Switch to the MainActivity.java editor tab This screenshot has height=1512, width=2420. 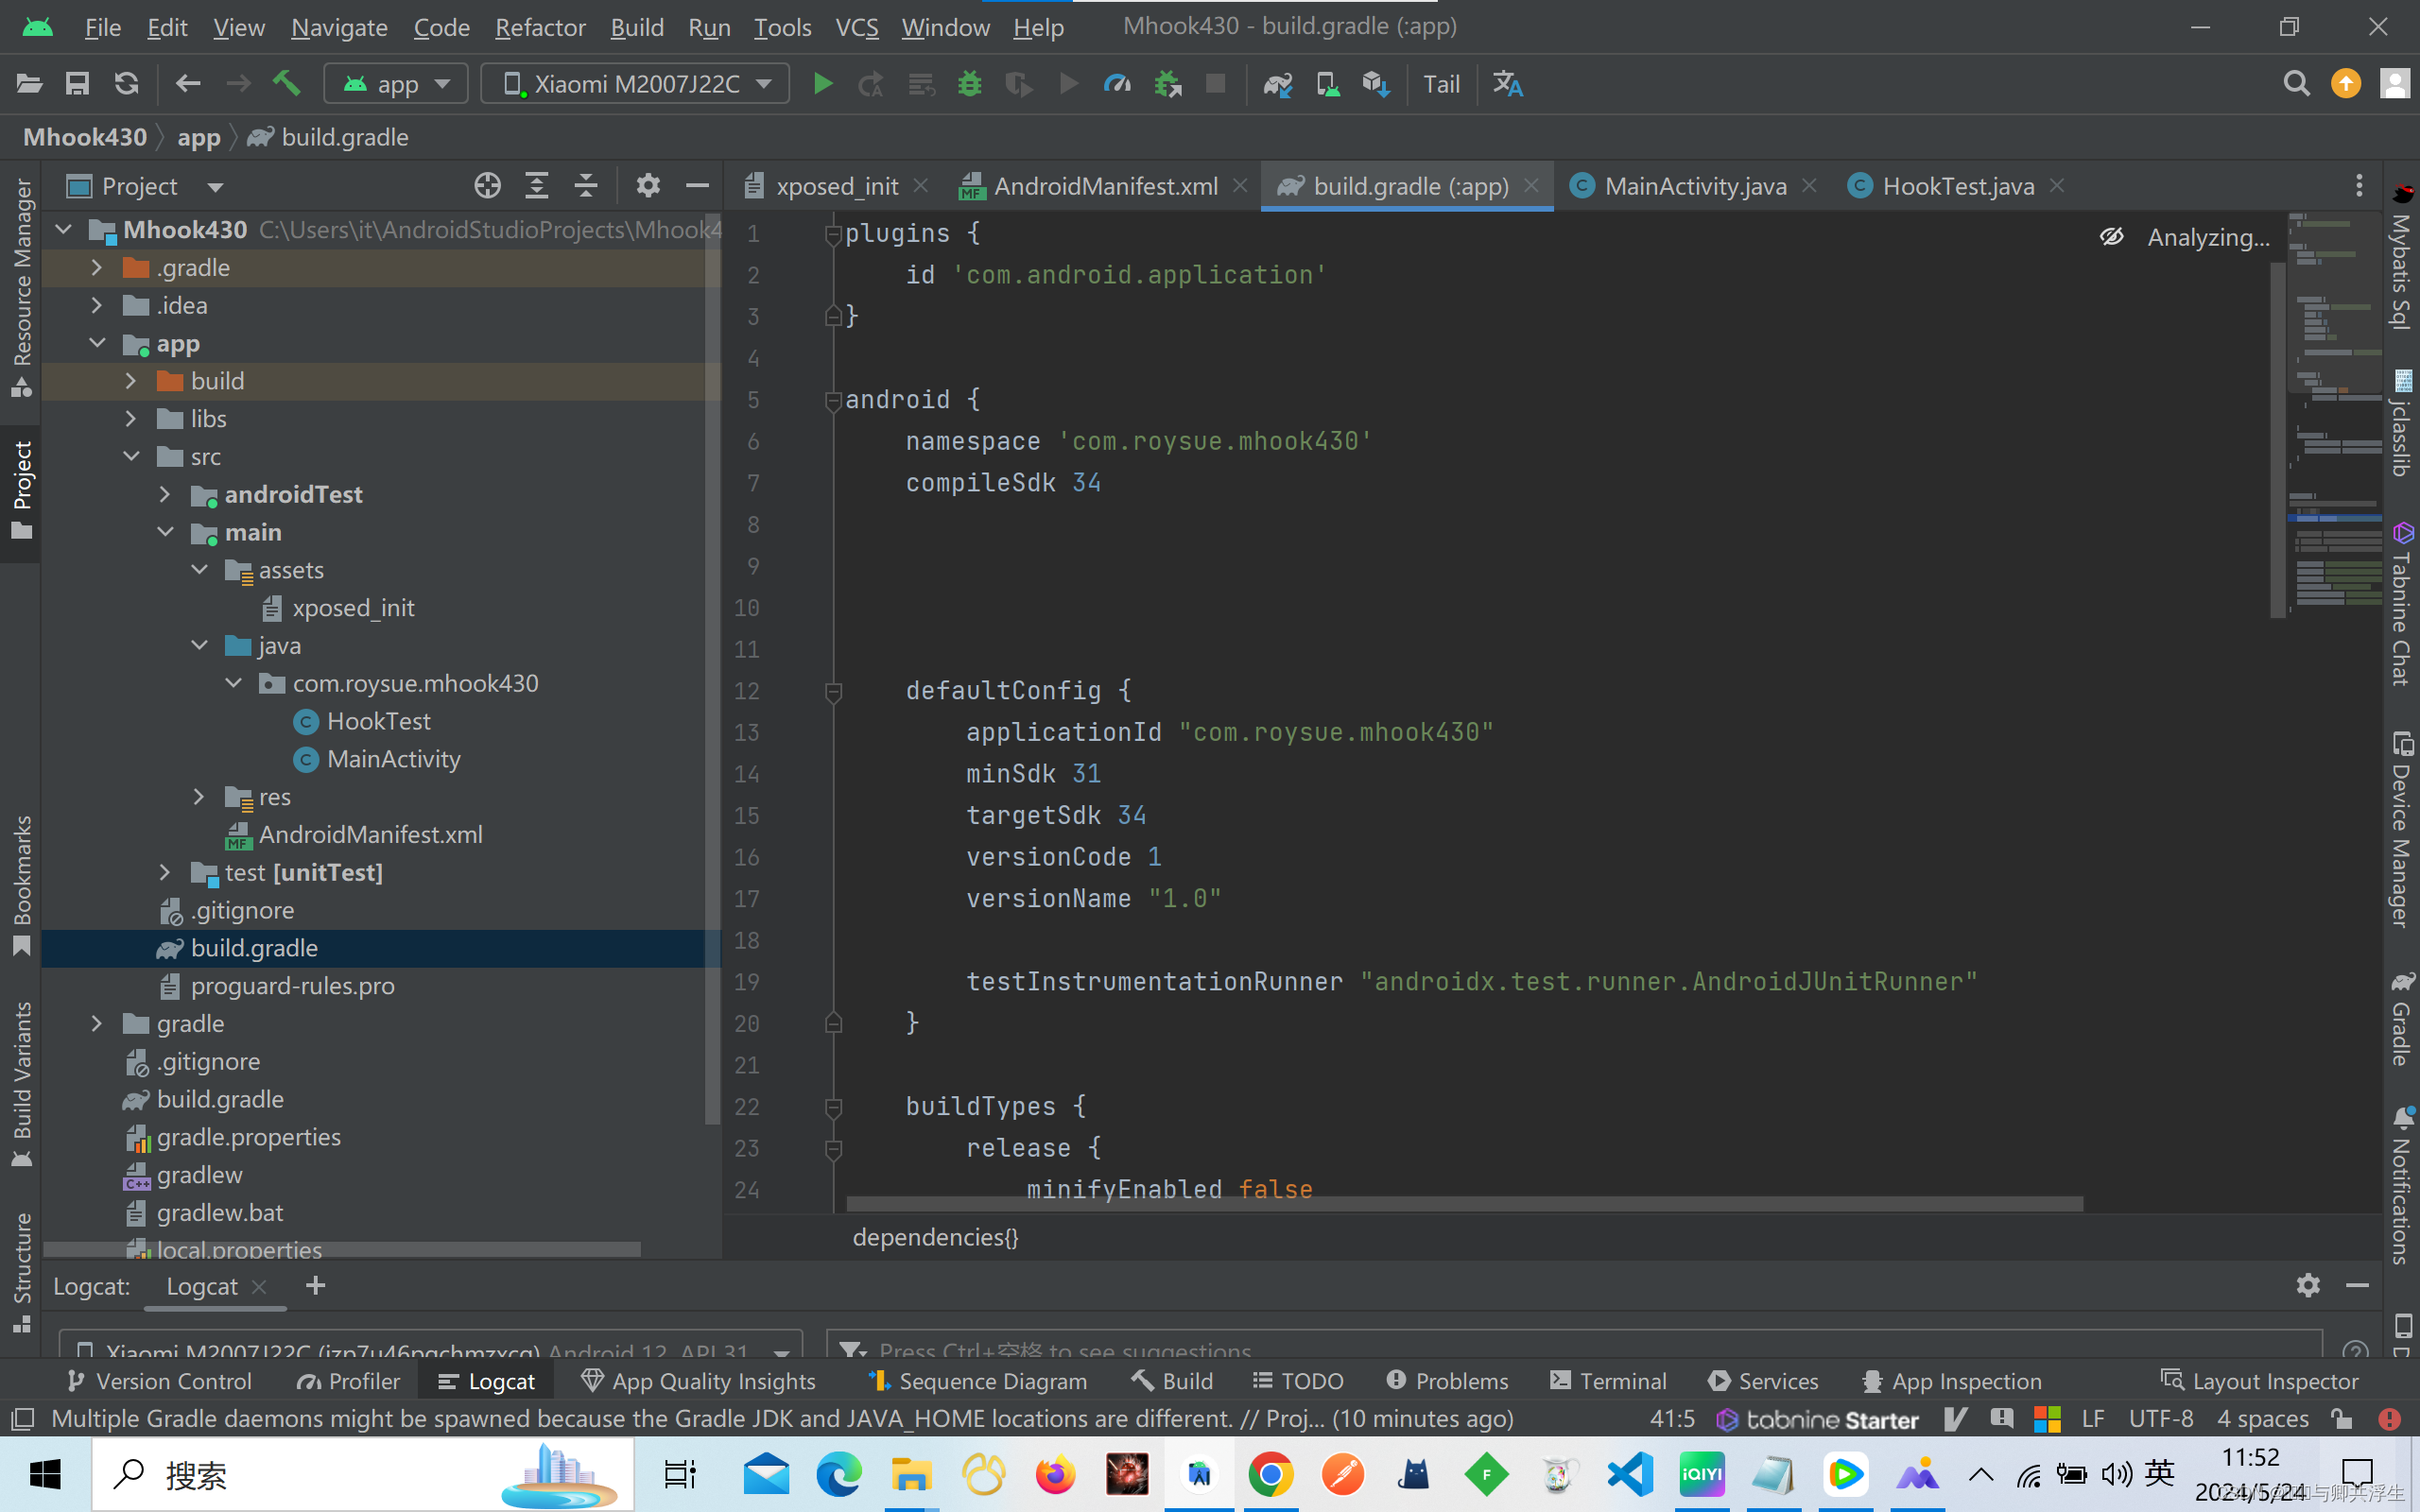(x=1694, y=186)
